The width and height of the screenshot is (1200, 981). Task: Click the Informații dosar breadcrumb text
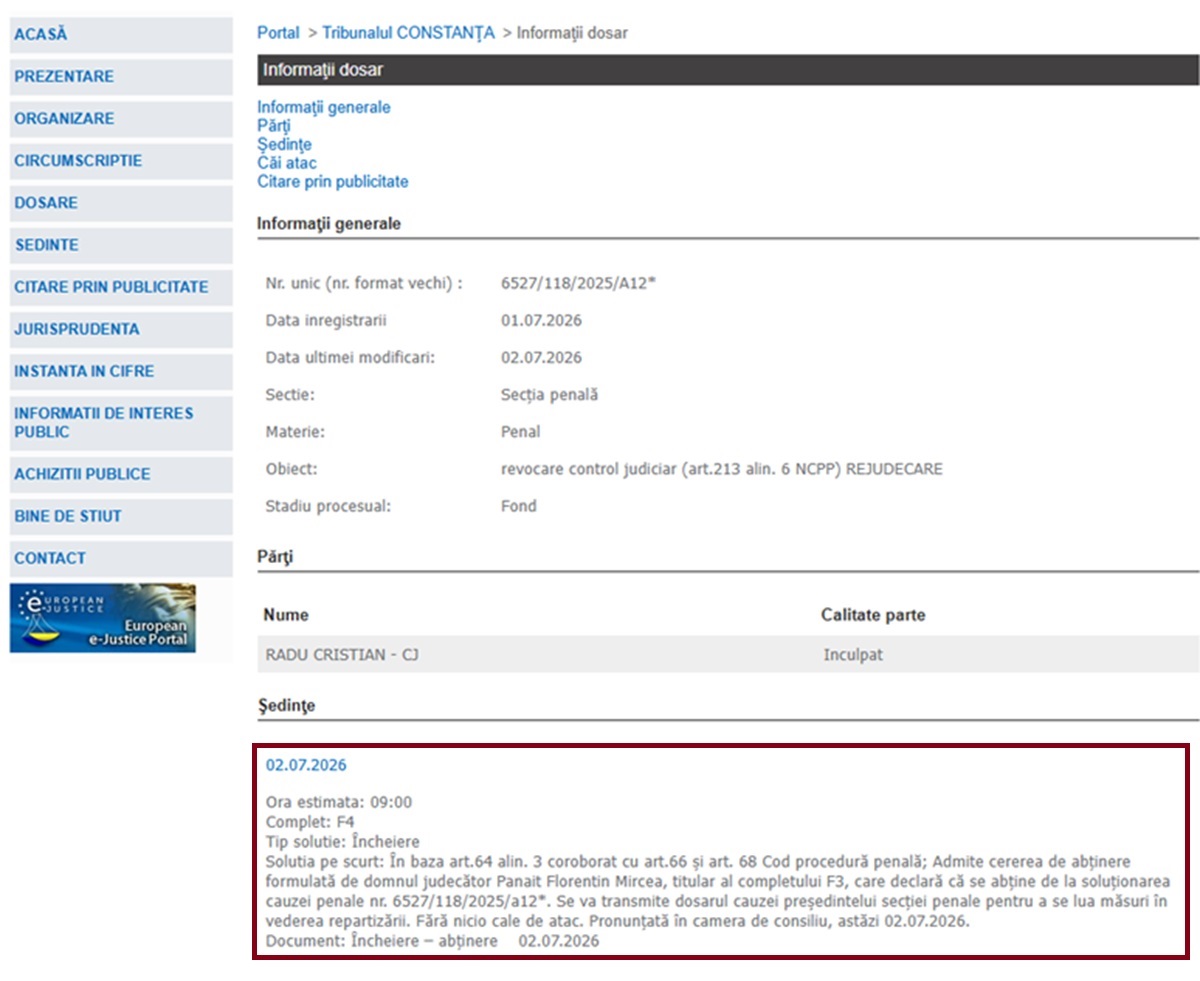click(572, 33)
